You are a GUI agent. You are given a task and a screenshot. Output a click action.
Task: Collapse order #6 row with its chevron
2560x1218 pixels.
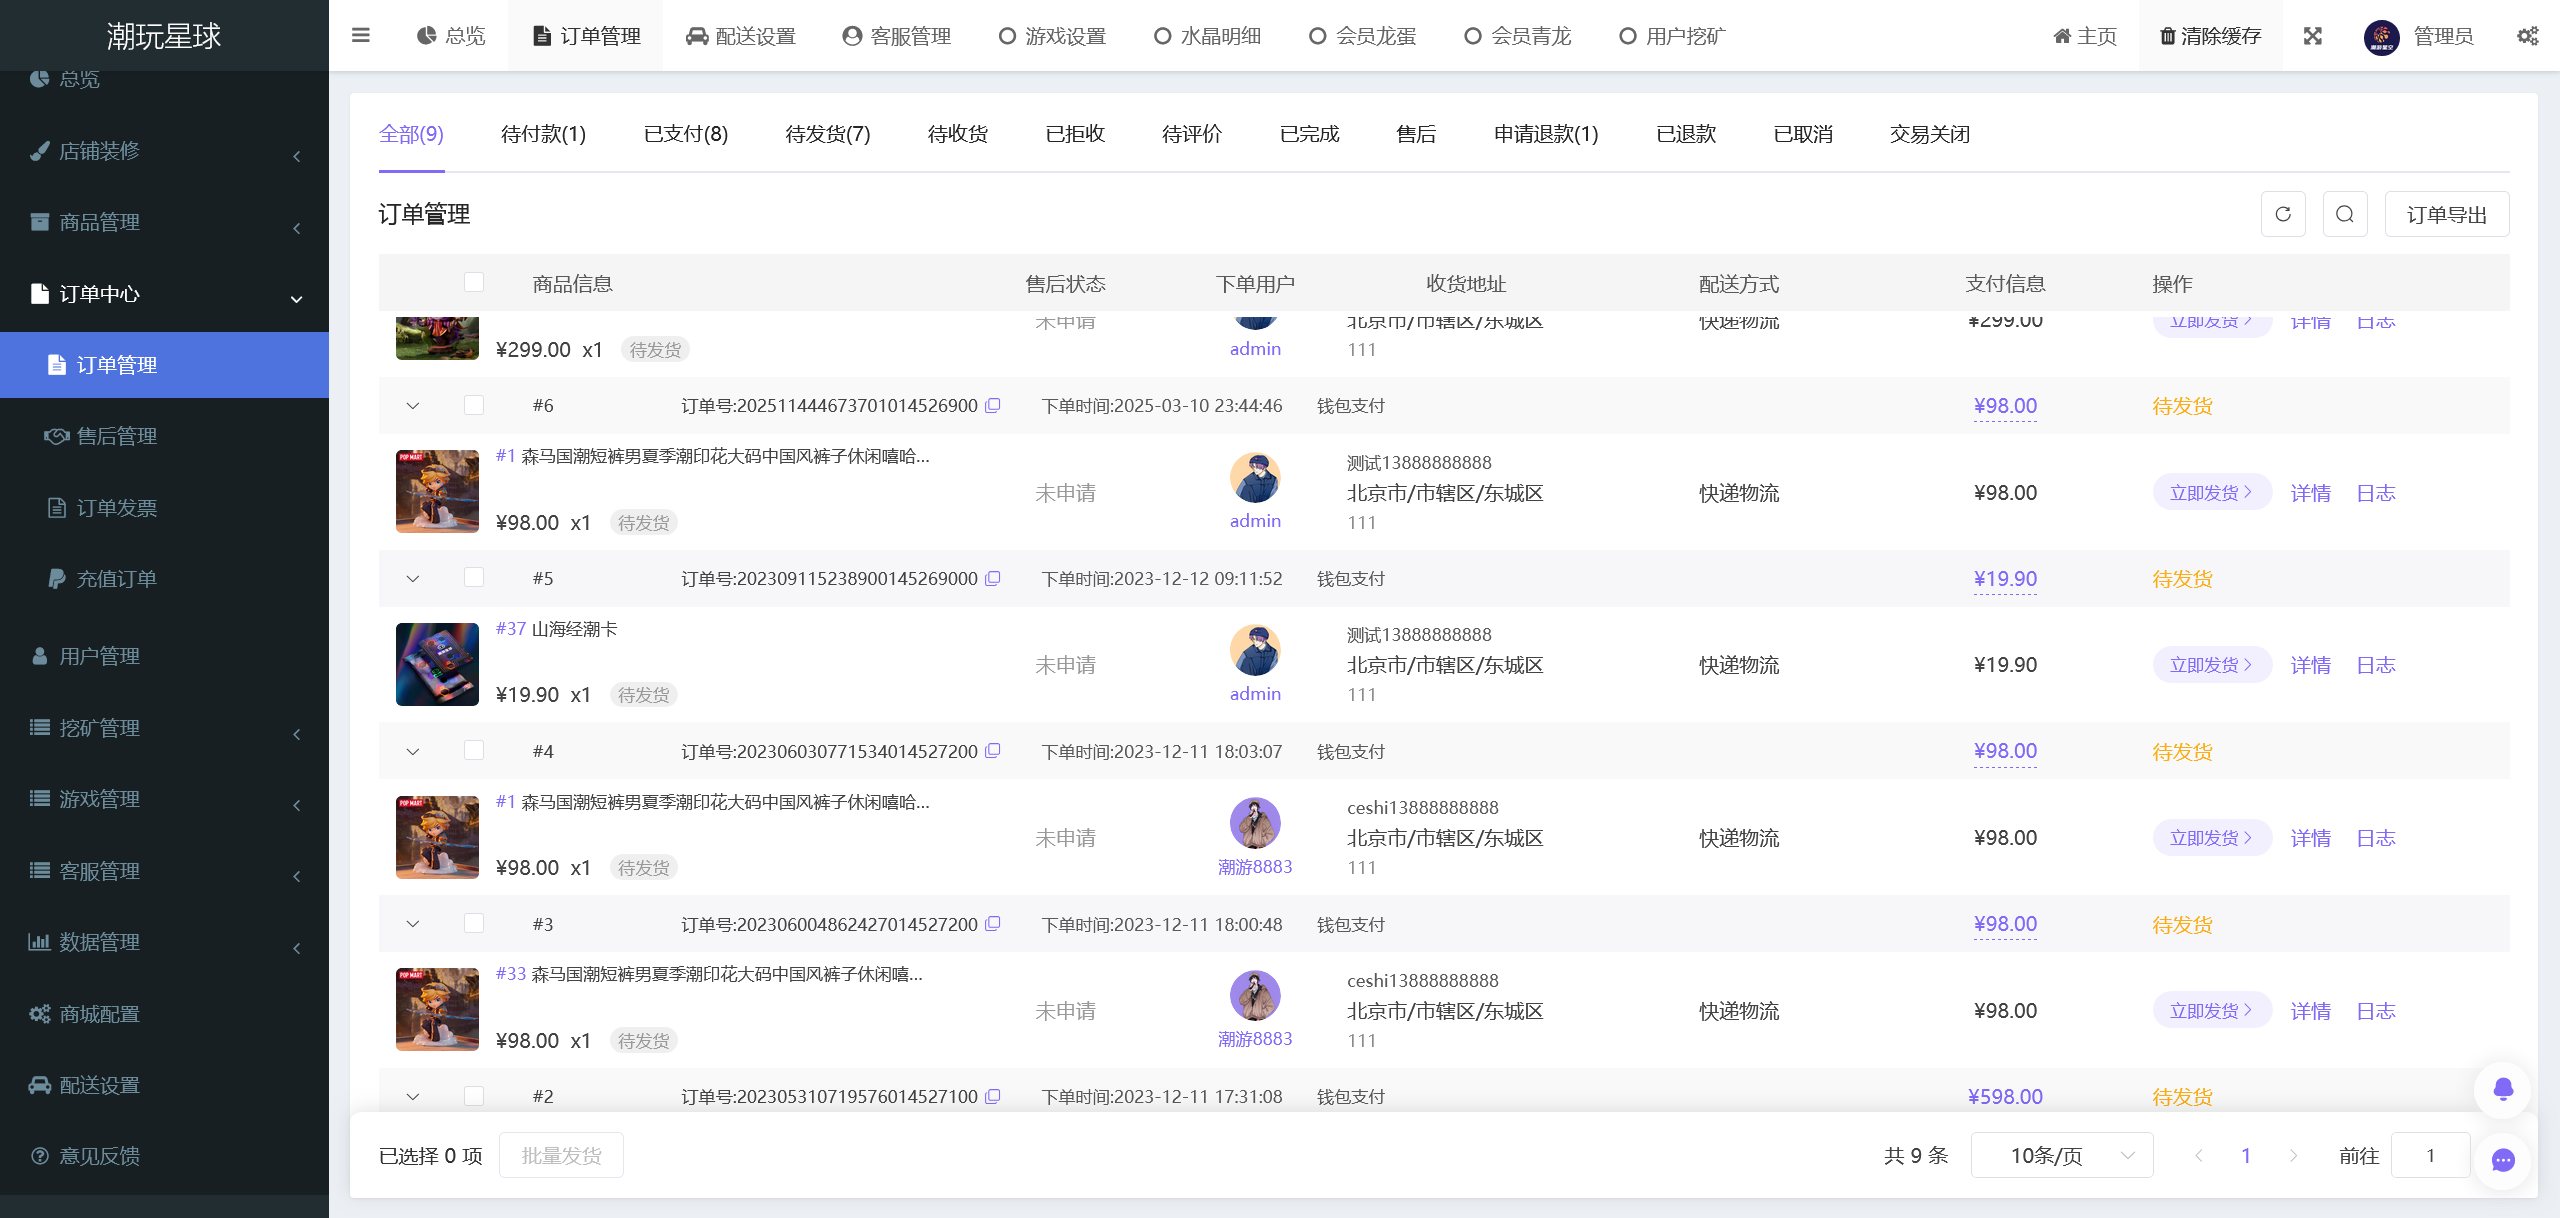pyautogui.click(x=412, y=406)
